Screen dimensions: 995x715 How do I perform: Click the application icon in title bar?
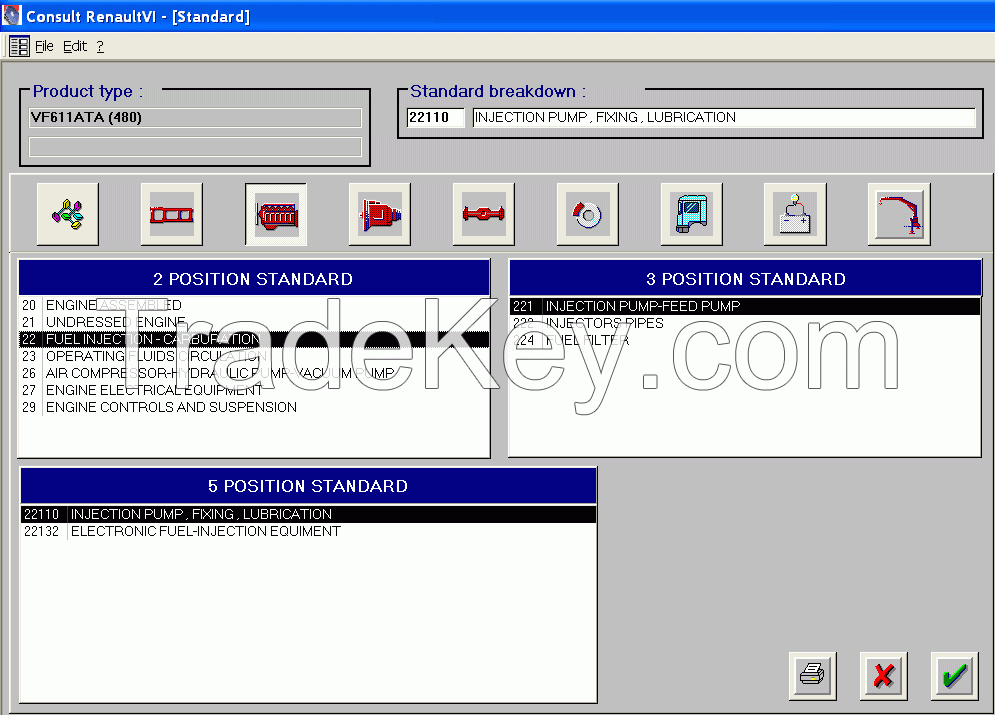tap(11, 15)
